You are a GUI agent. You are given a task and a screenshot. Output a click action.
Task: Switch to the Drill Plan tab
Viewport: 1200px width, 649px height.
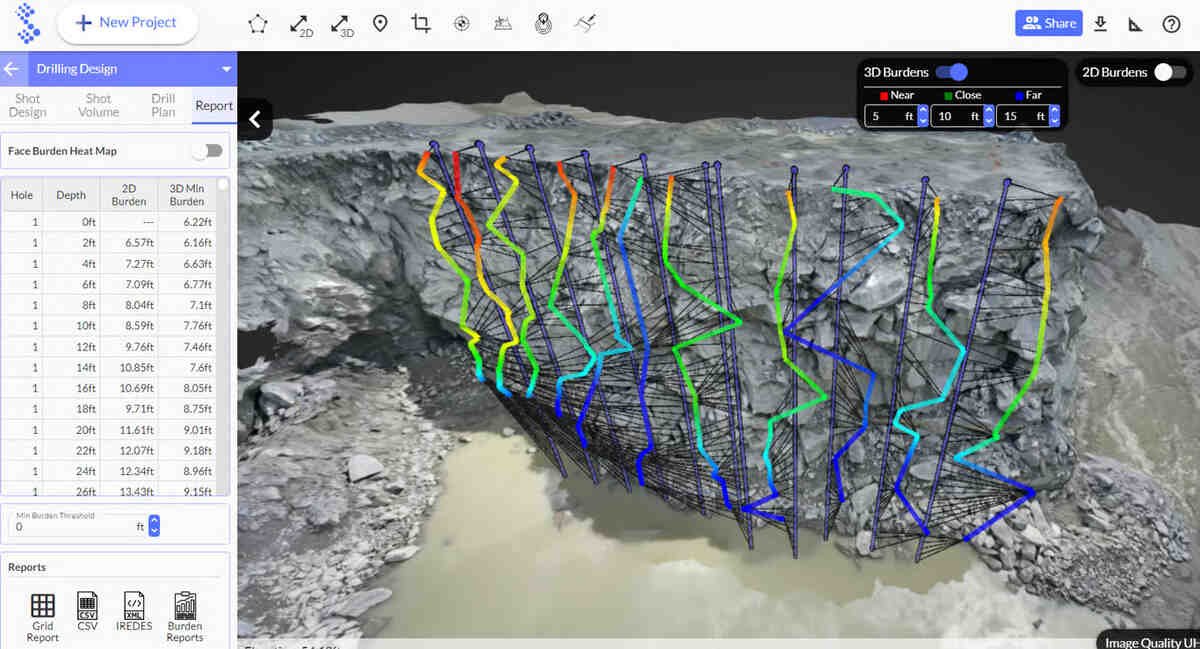pos(163,105)
